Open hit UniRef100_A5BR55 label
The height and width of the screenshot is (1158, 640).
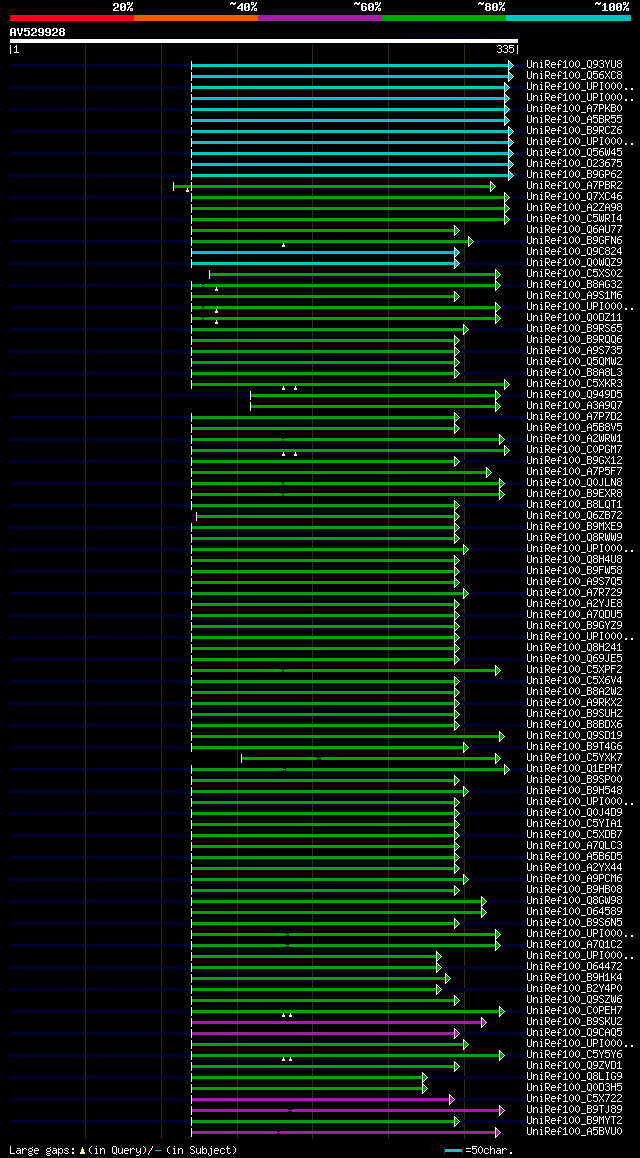(x=574, y=120)
